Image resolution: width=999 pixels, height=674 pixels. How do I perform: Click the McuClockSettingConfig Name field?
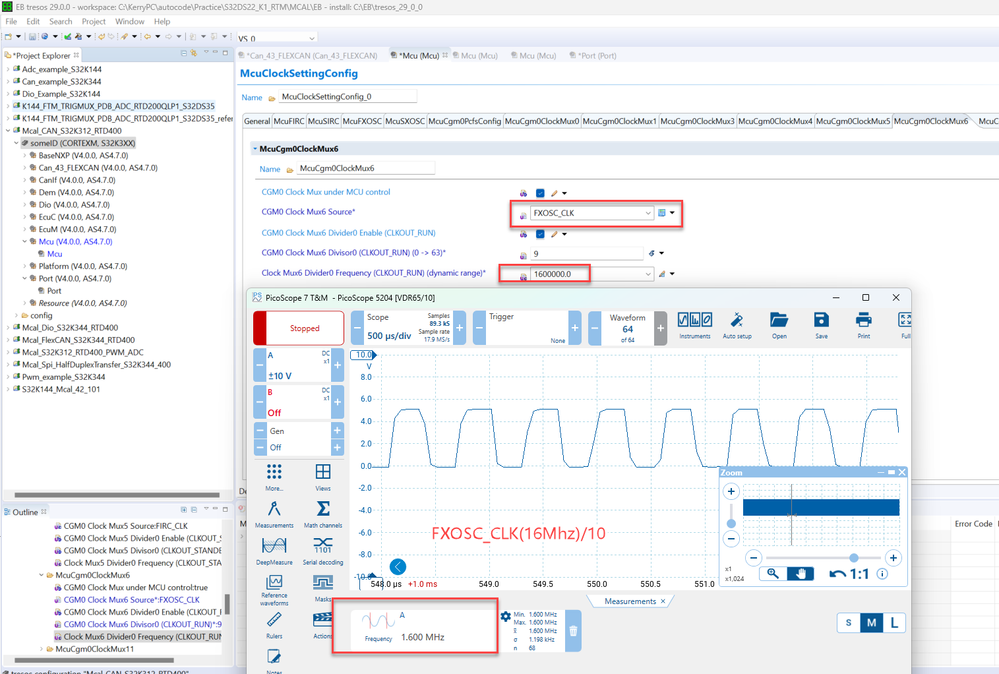tap(349, 97)
